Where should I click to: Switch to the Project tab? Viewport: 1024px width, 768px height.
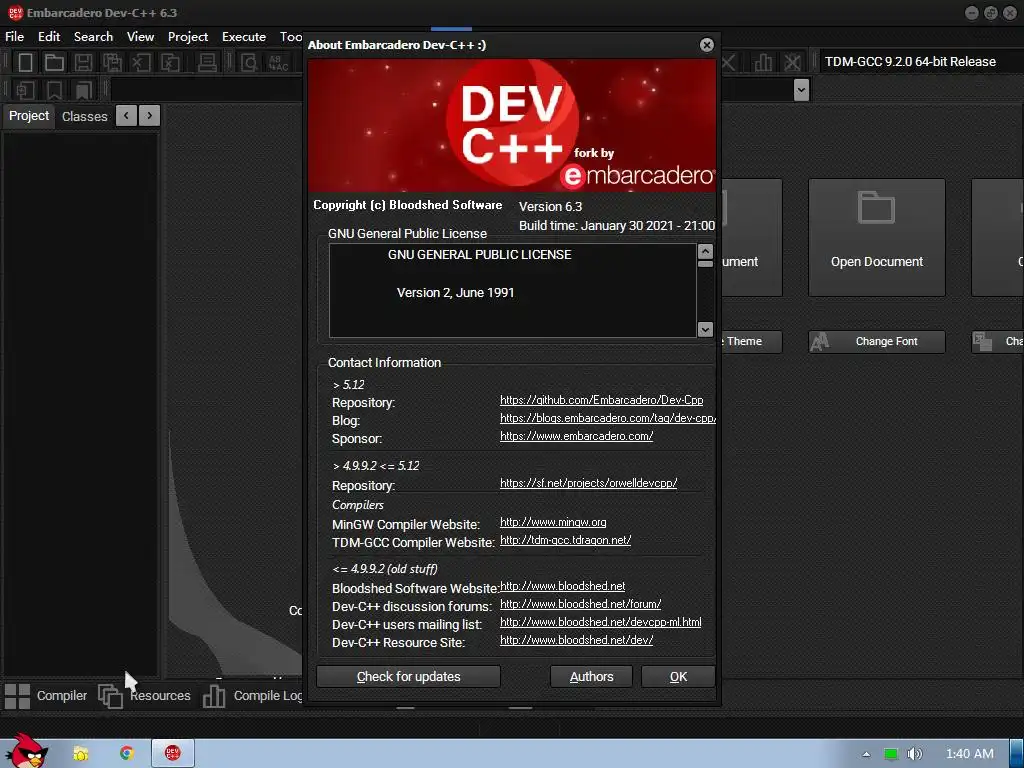pyautogui.click(x=29, y=116)
